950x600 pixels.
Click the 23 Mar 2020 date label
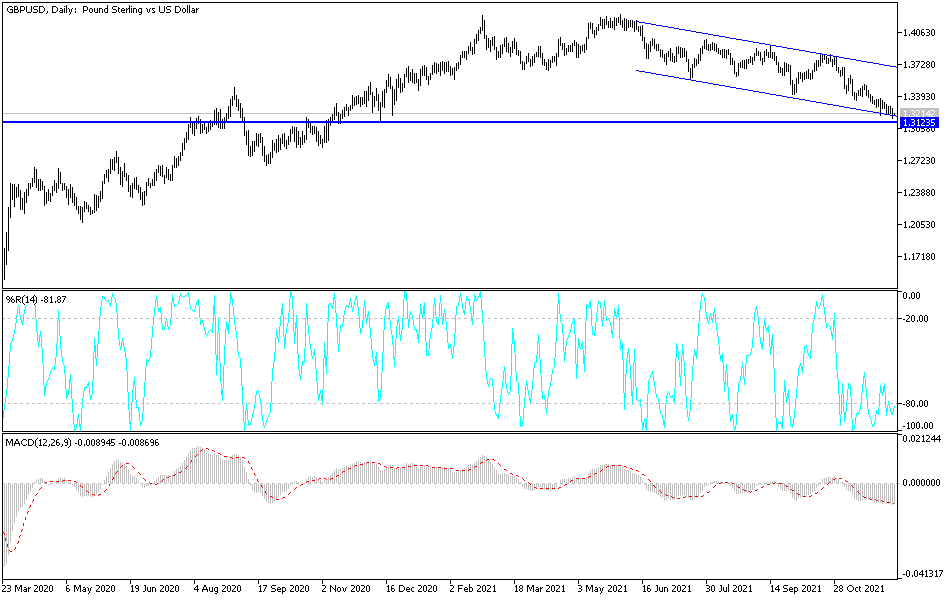point(27,588)
